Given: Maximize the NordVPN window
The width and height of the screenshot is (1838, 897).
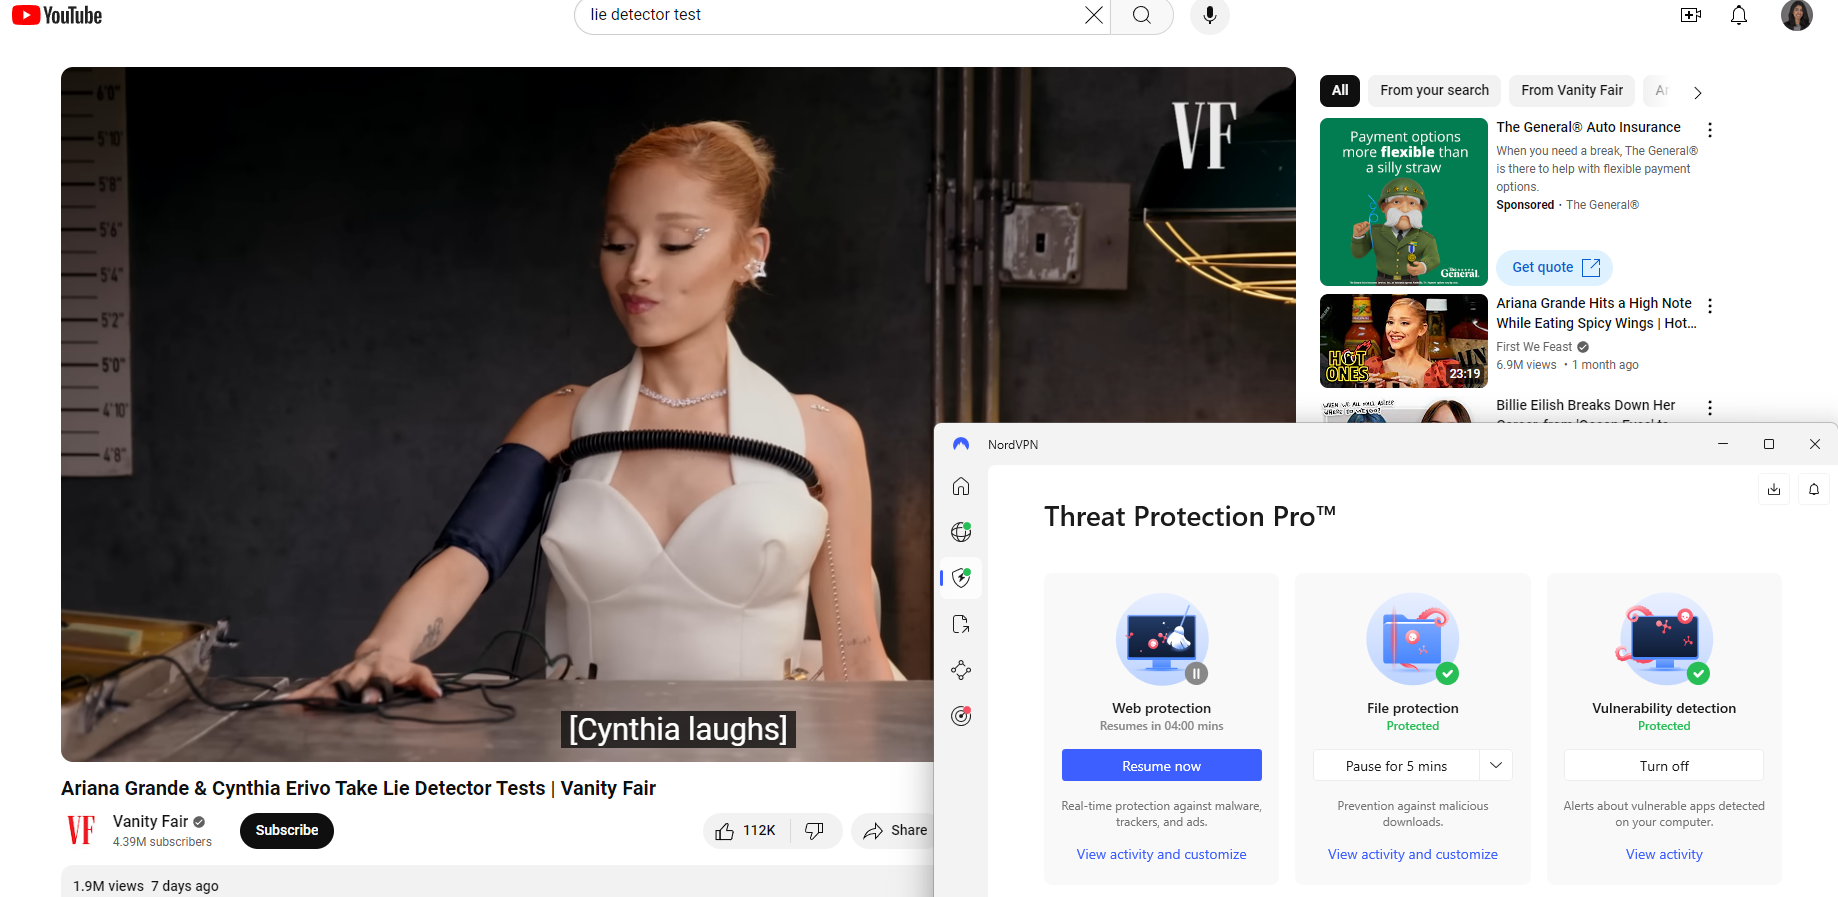Looking at the screenshot, I should coord(1769,444).
